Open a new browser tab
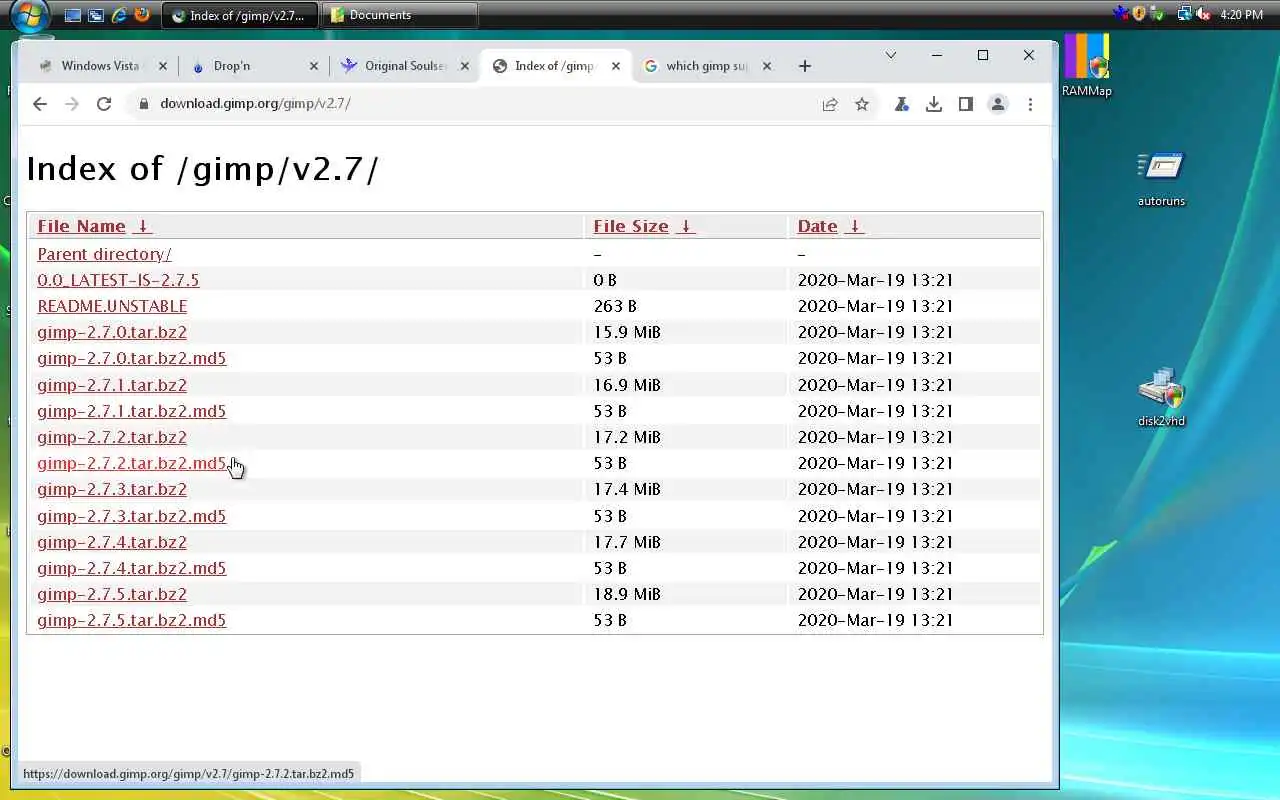This screenshot has height=800, width=1280. [805, 66]
